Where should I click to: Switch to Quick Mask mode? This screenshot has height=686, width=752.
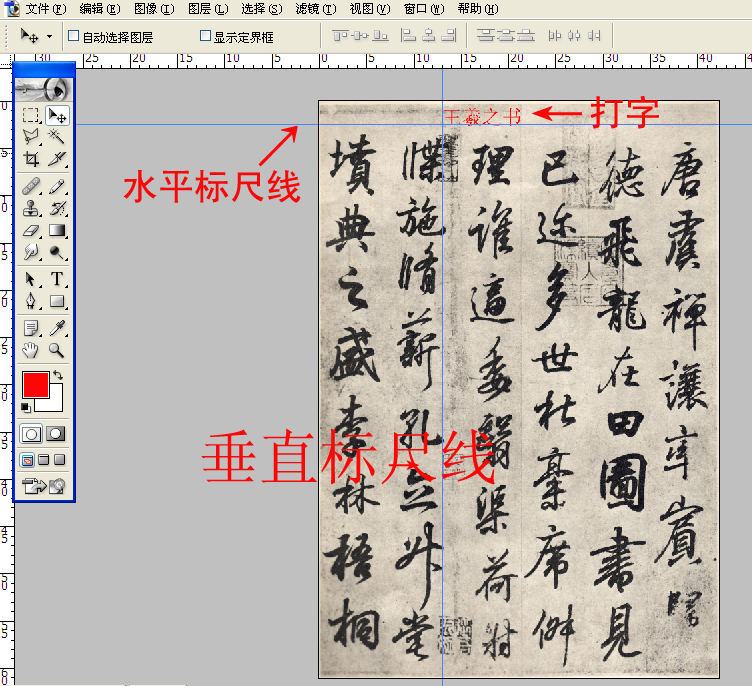click(x=56, y=434)
